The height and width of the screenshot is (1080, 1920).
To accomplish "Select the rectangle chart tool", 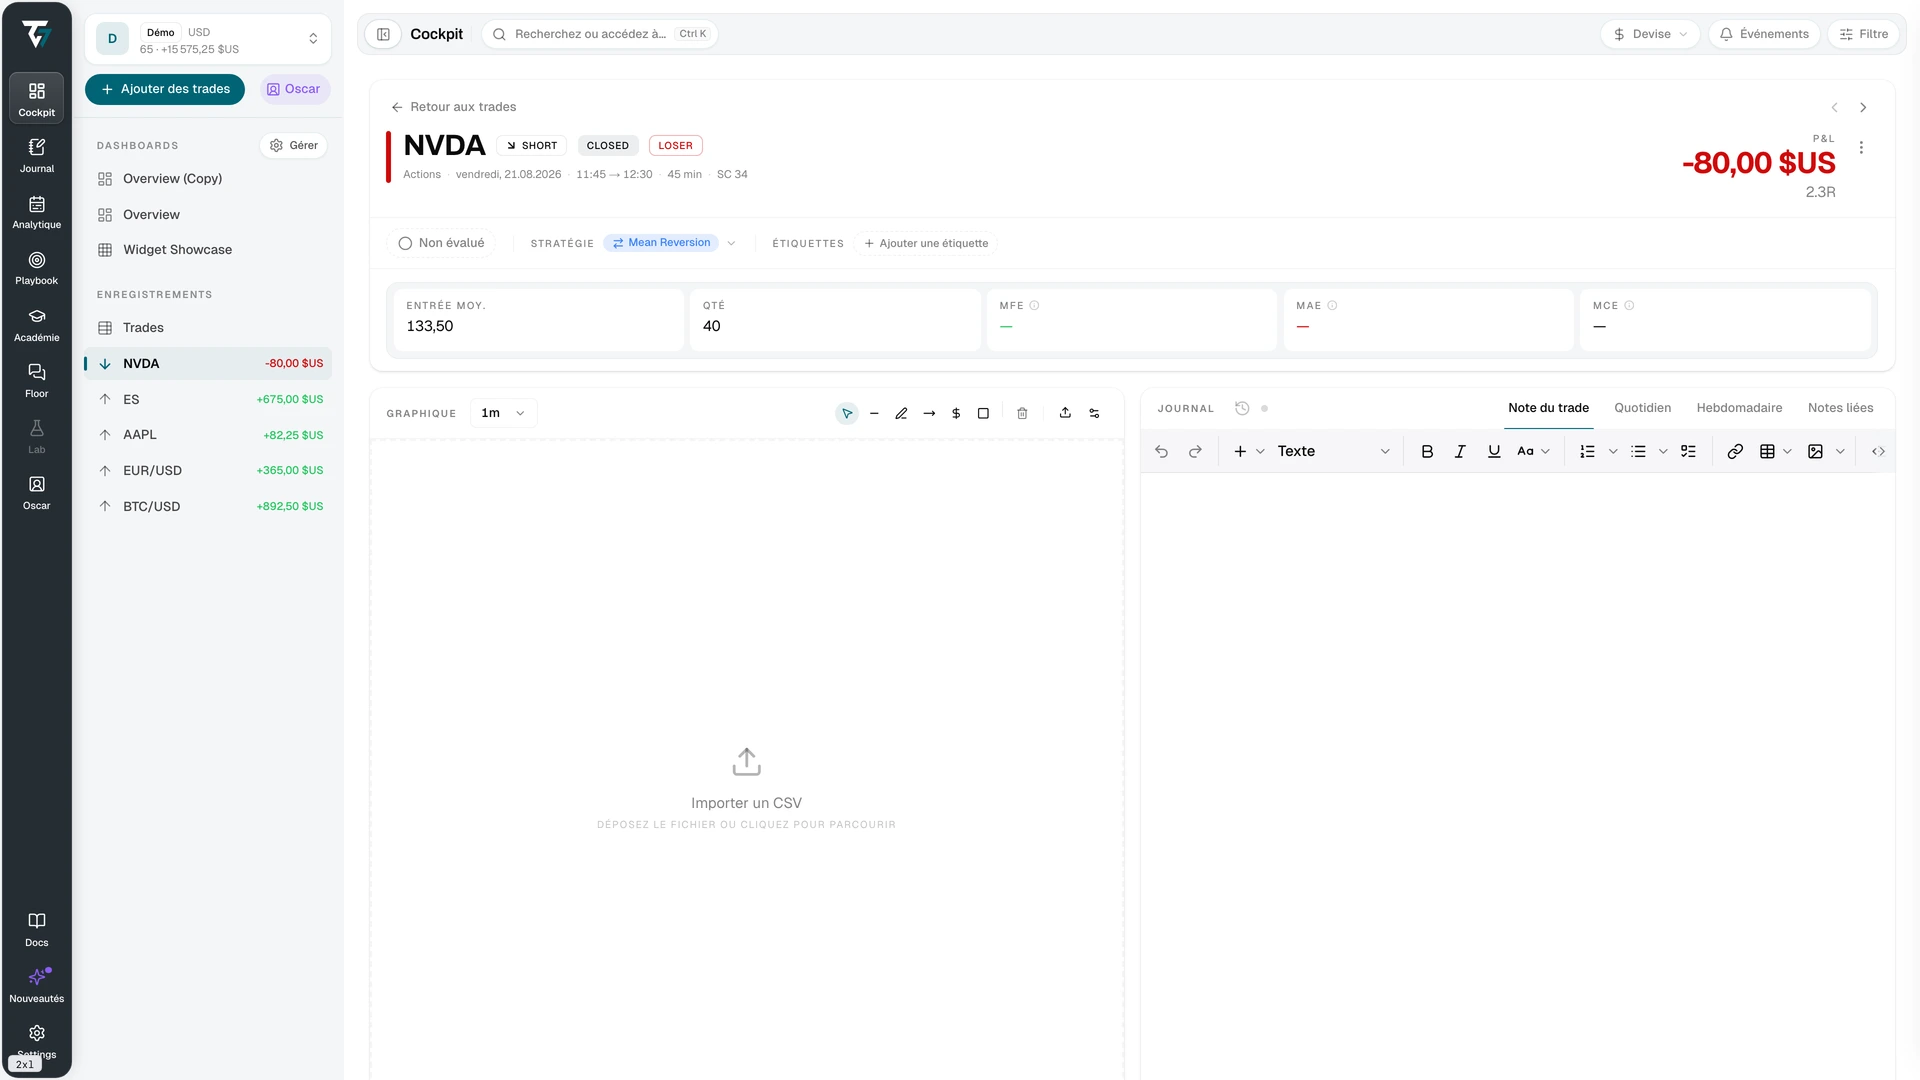I will (983, 413).
